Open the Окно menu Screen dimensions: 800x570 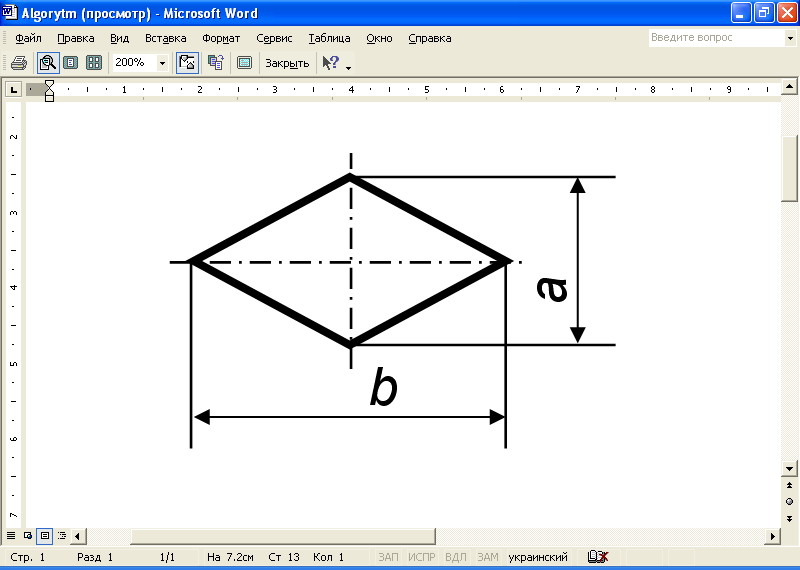click(379, 38)
